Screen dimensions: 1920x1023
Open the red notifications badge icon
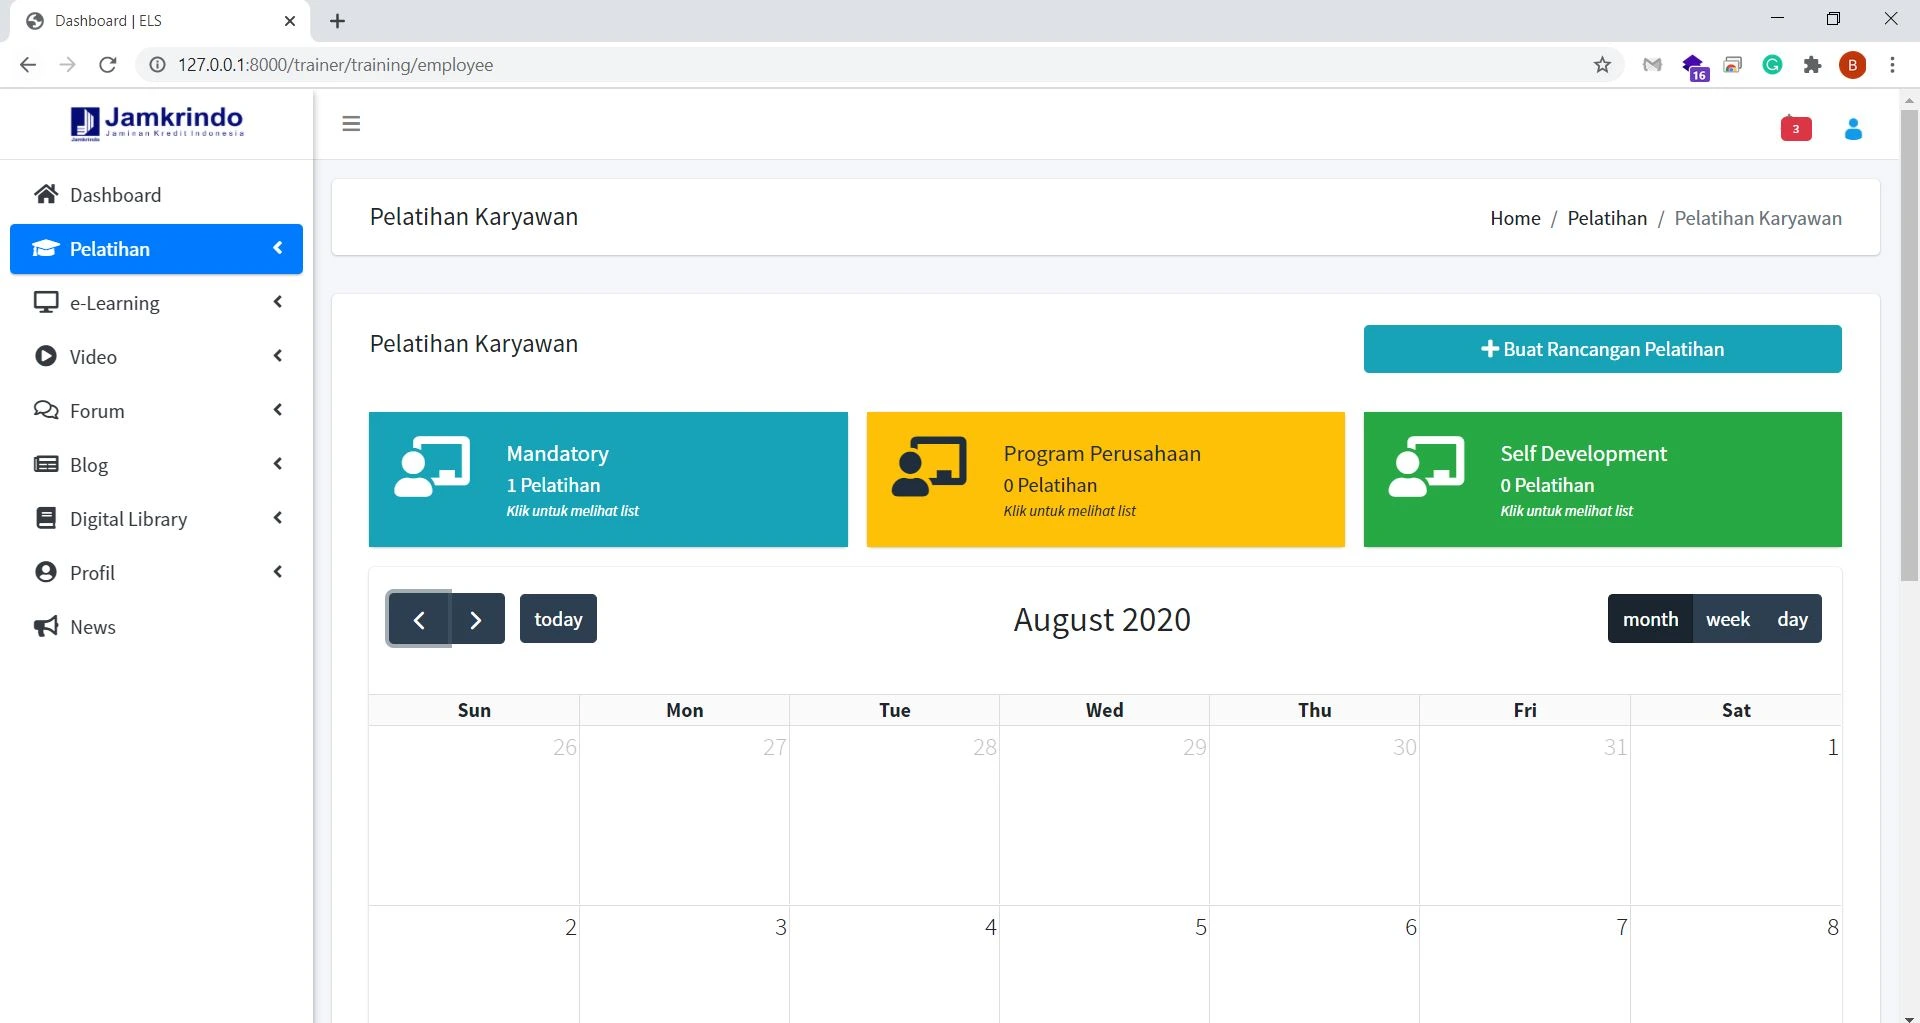[1796, 129]
